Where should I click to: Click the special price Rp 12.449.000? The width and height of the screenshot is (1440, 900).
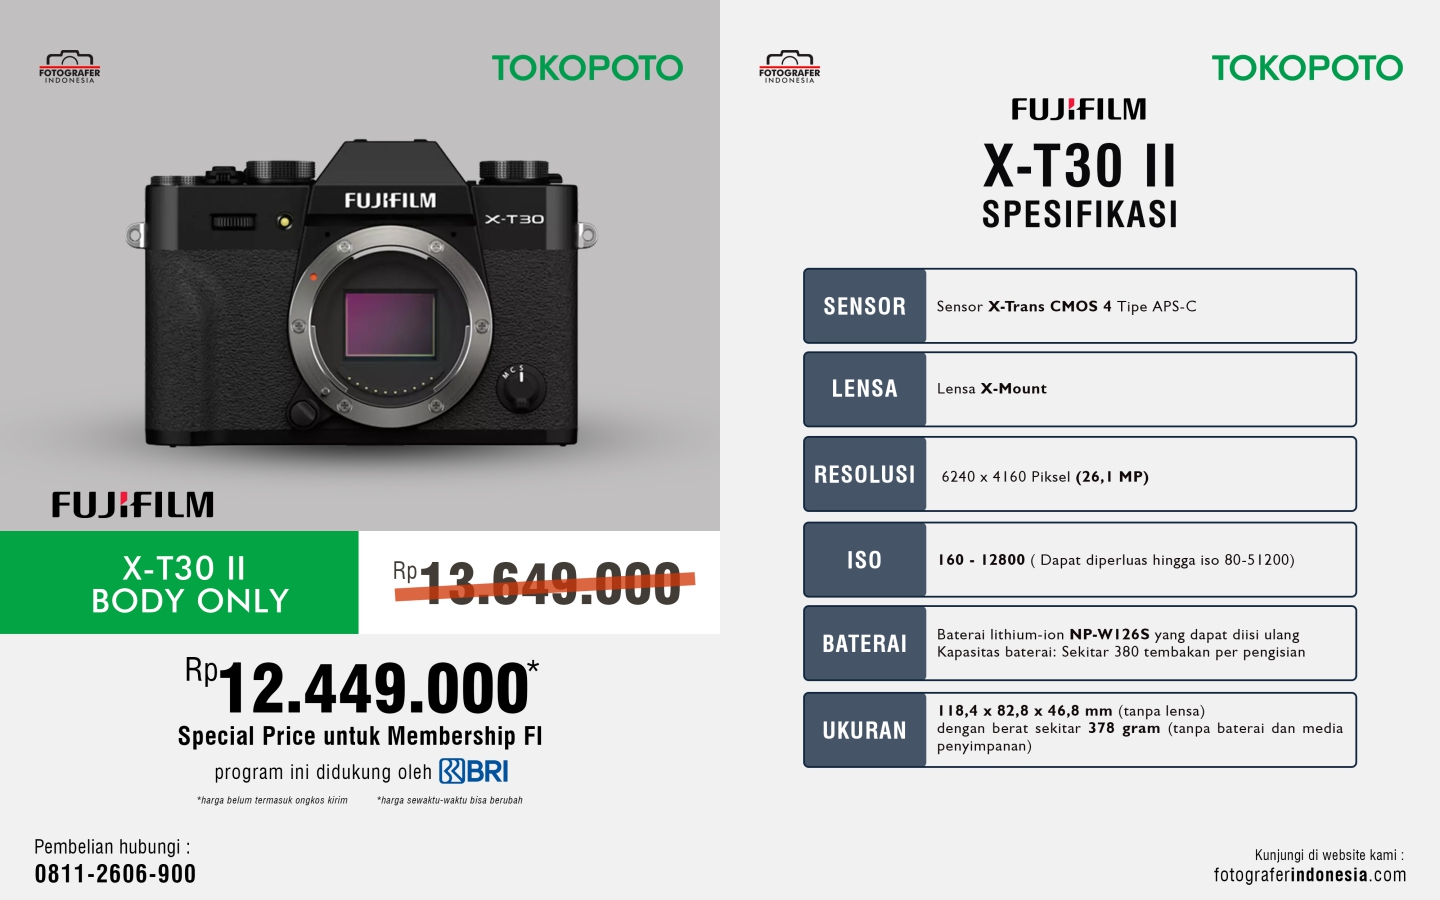coord(362,686)
